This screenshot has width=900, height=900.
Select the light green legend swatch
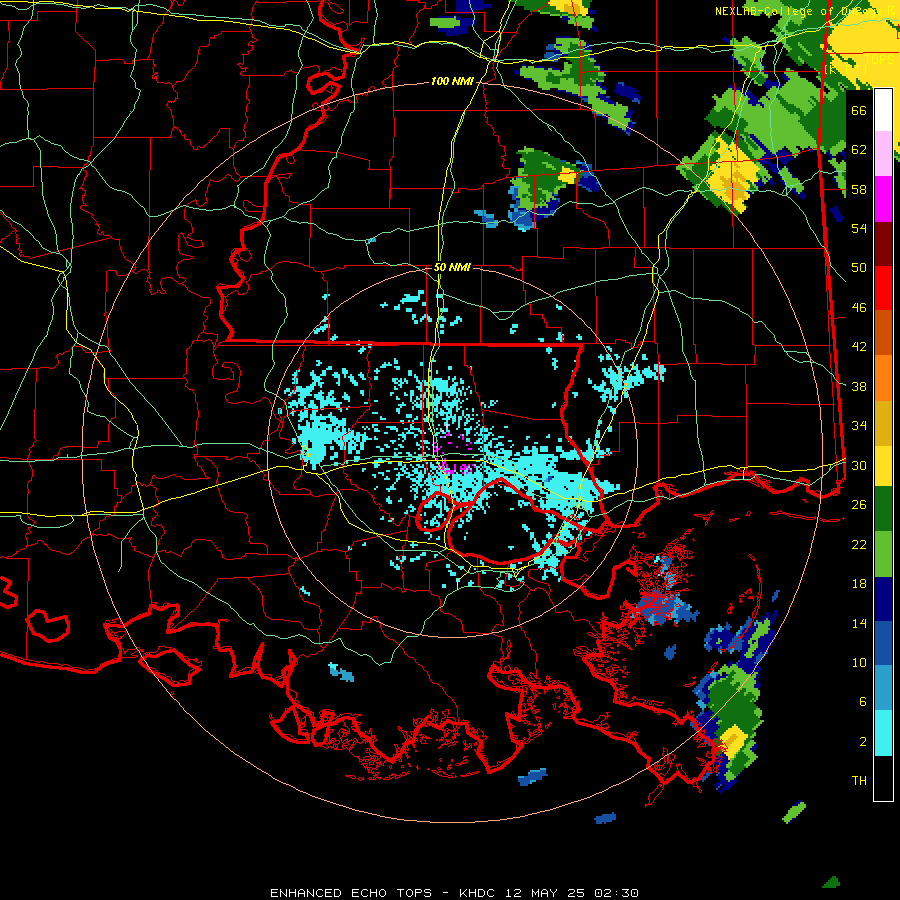pyautogui.click(x=883, y=553)
